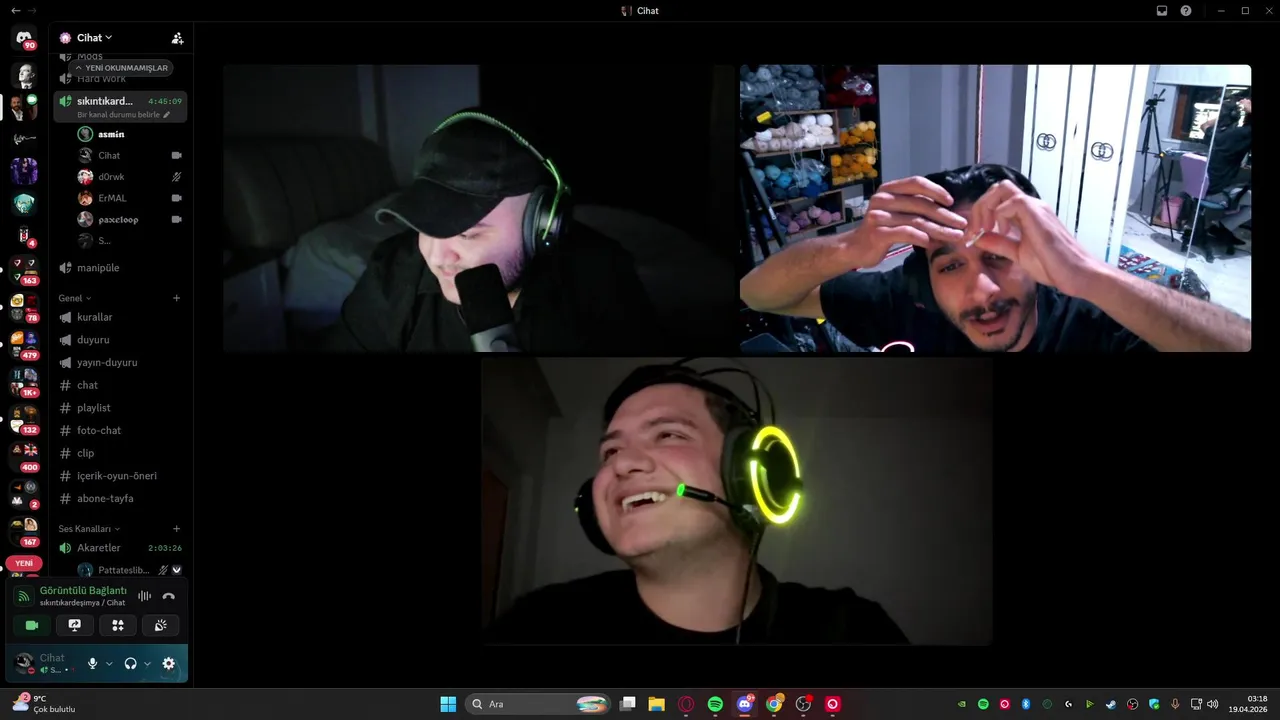Image resolution: width=1280 pixels, height=720 pixels.
Task: Open server folder with 1K+ badge
Action: pos(24,382)
